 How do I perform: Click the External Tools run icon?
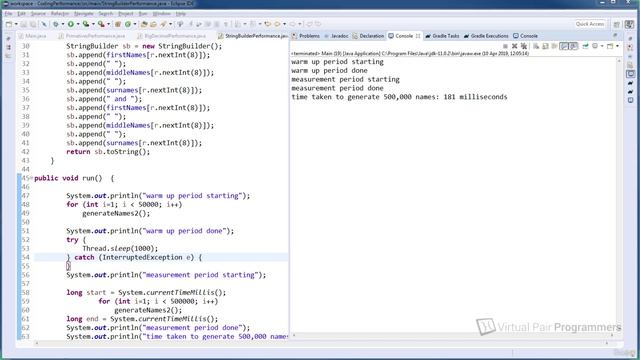[x=101, y=24]
